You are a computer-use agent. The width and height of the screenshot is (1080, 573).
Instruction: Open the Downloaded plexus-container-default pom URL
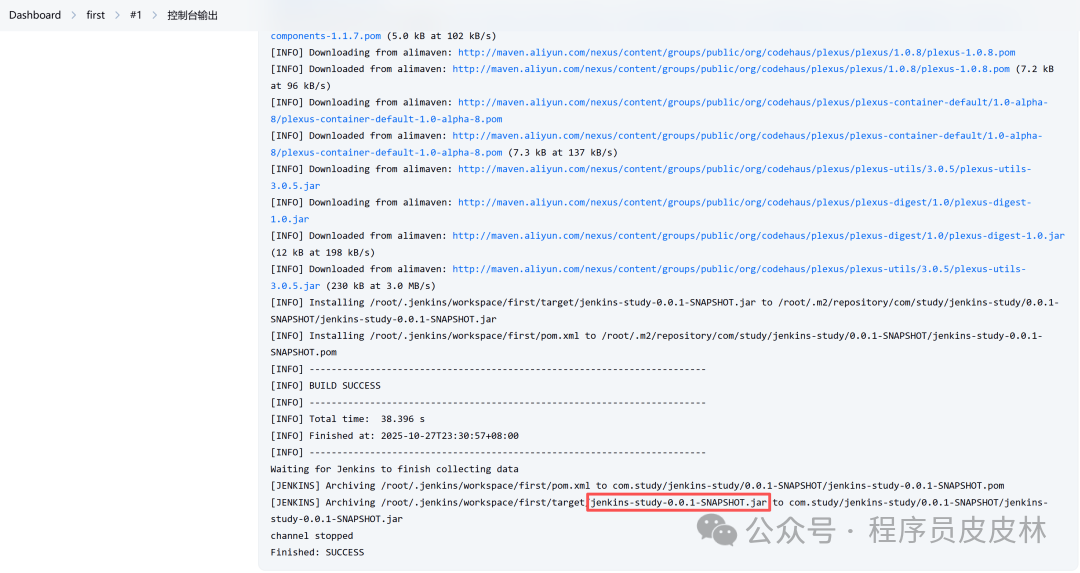pyautogui.click(x=656, y=144)
